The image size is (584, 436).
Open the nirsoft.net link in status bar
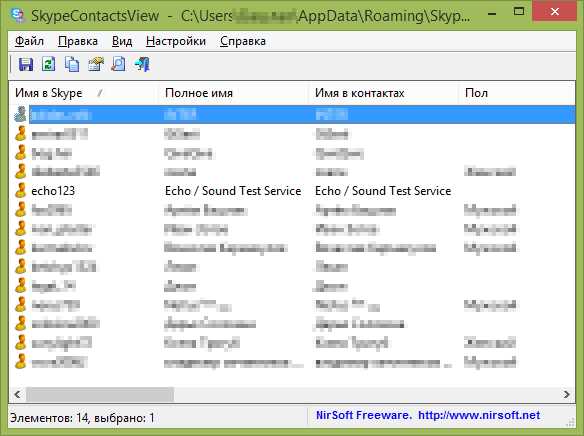pyautogui.click(x=479, y=415)
